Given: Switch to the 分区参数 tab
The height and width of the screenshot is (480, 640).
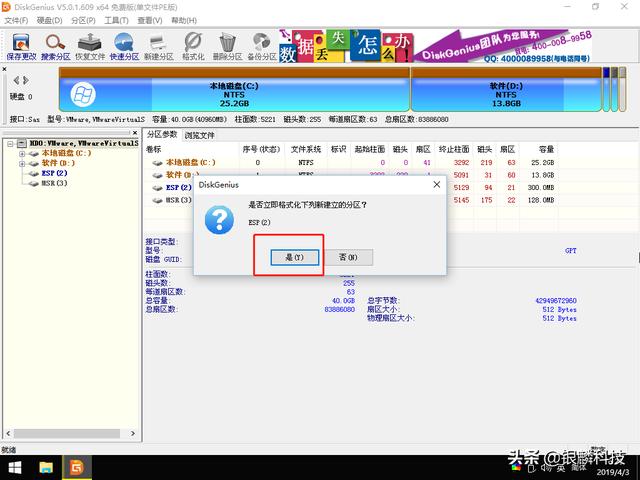Looking at the screenshot, I should 162,135.
